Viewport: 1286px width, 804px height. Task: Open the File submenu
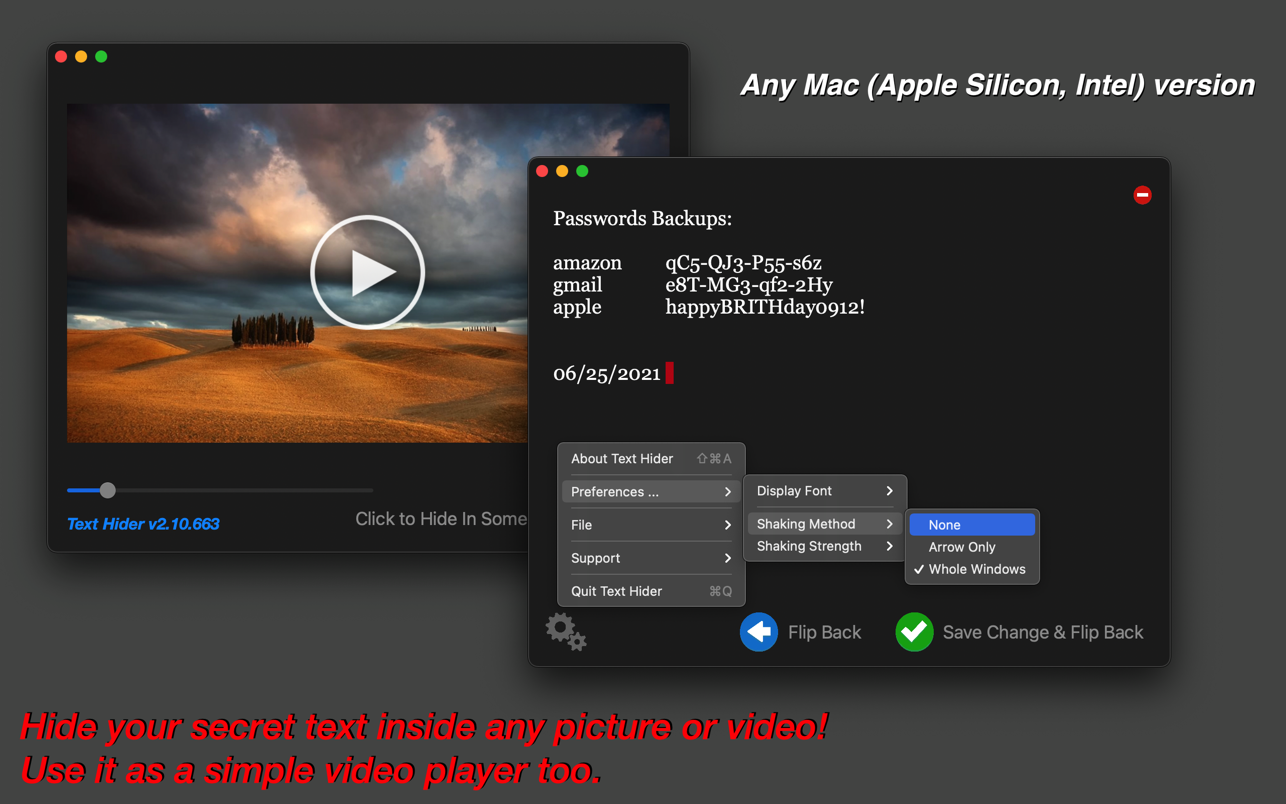(651, 525)
